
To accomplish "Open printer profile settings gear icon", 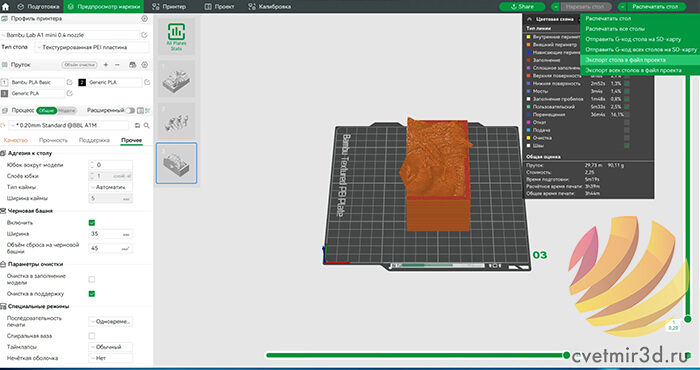I will pyautogui.click(x=144, y=19).
